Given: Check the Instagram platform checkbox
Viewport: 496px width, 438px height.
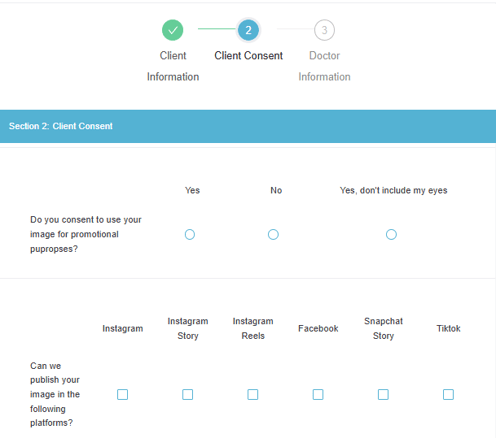Looking at the screenshot, I should coord(122,394).
